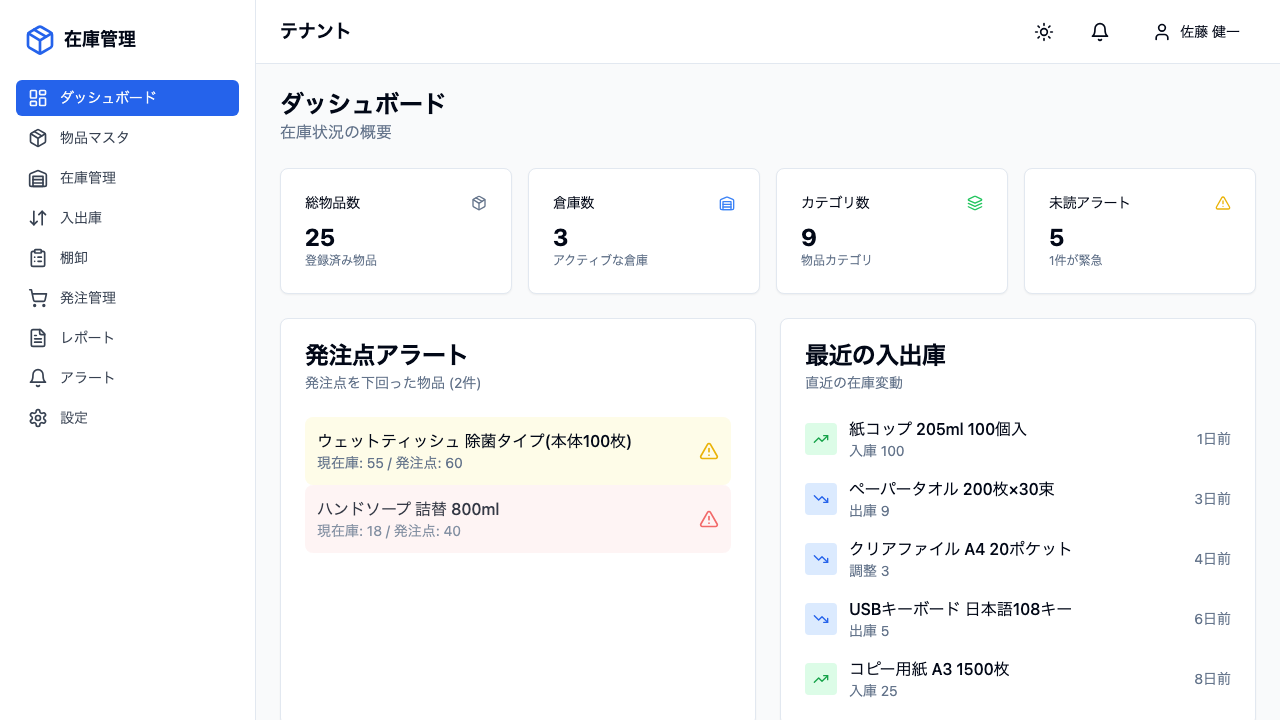The width and height of the screenshot is (1280, 720).
Task: Click the レポート document icon
Action: (x=38, y=338)
